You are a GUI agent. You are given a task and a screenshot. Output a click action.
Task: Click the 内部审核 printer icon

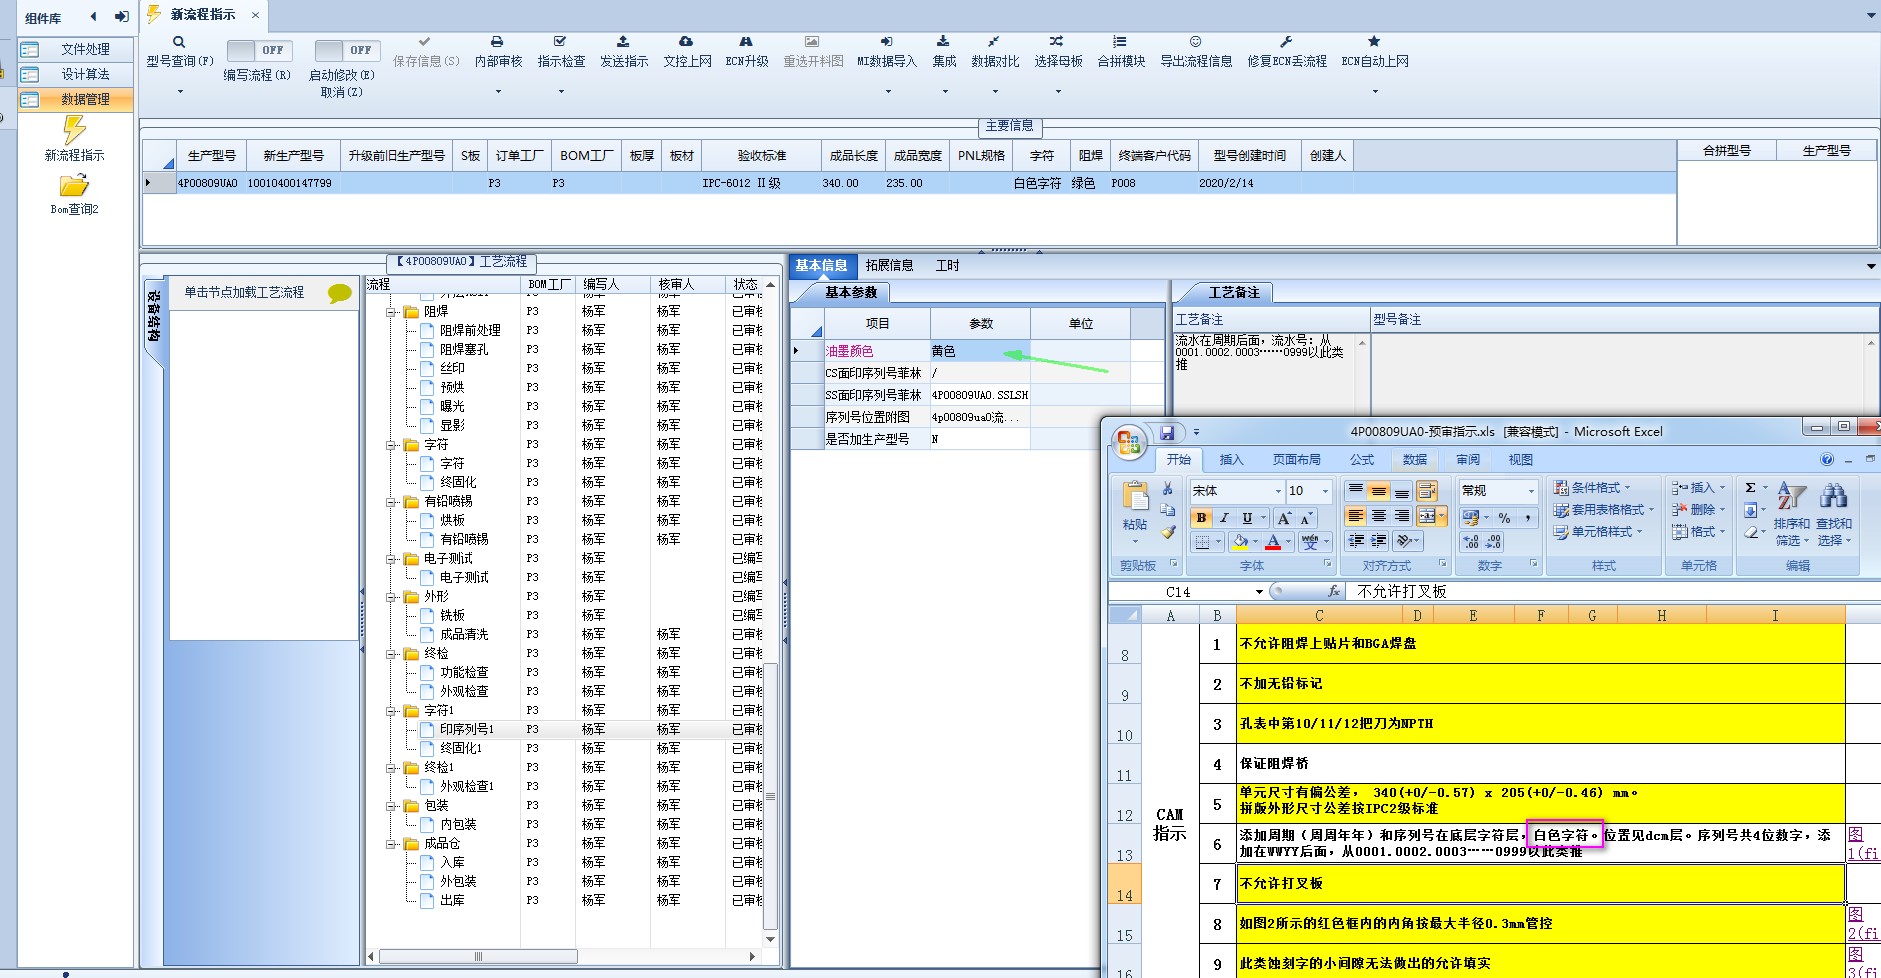[497, 42]
